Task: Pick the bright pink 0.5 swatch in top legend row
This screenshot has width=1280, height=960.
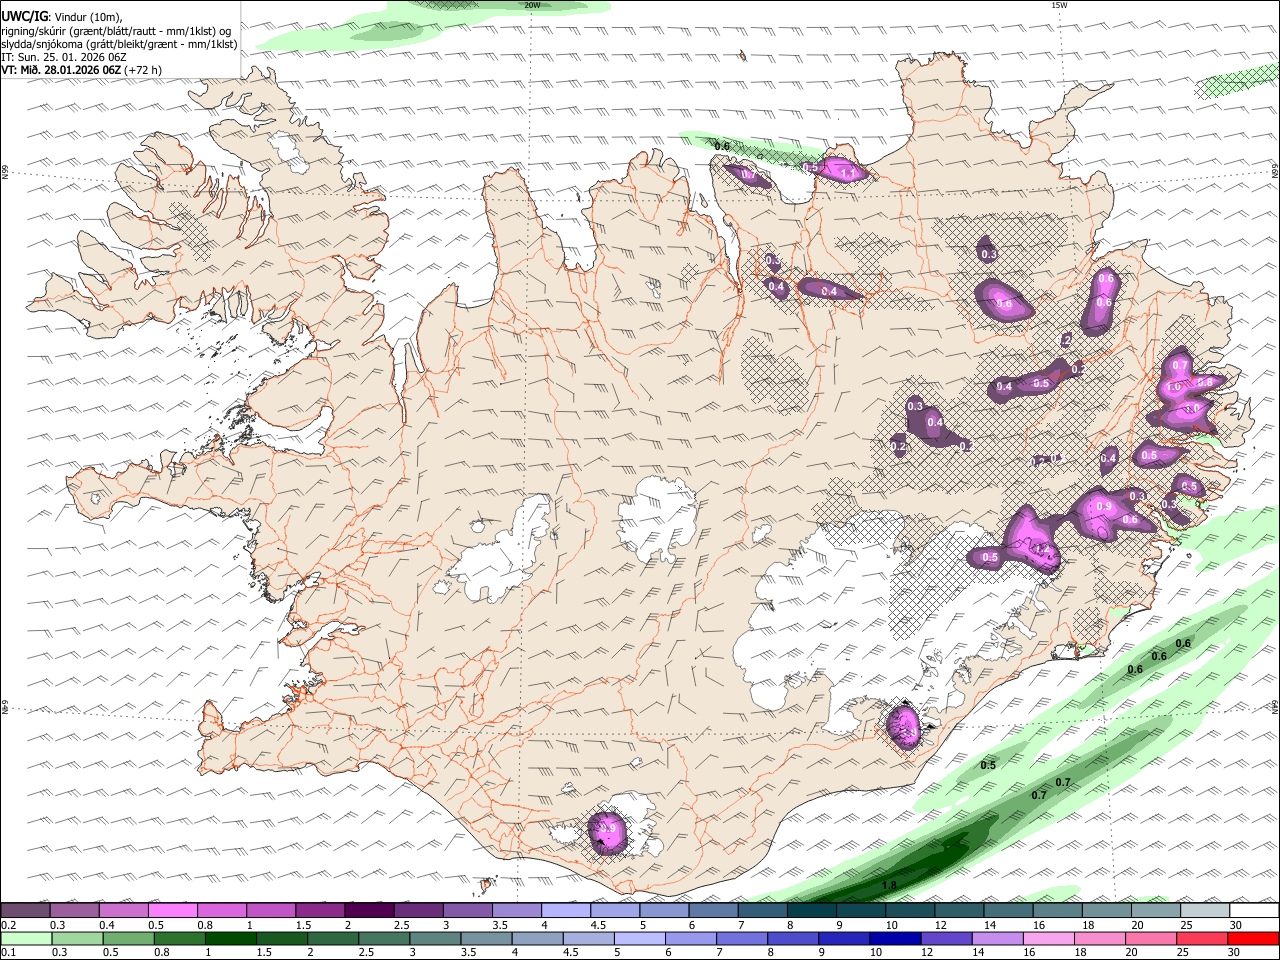Action: 173,910
